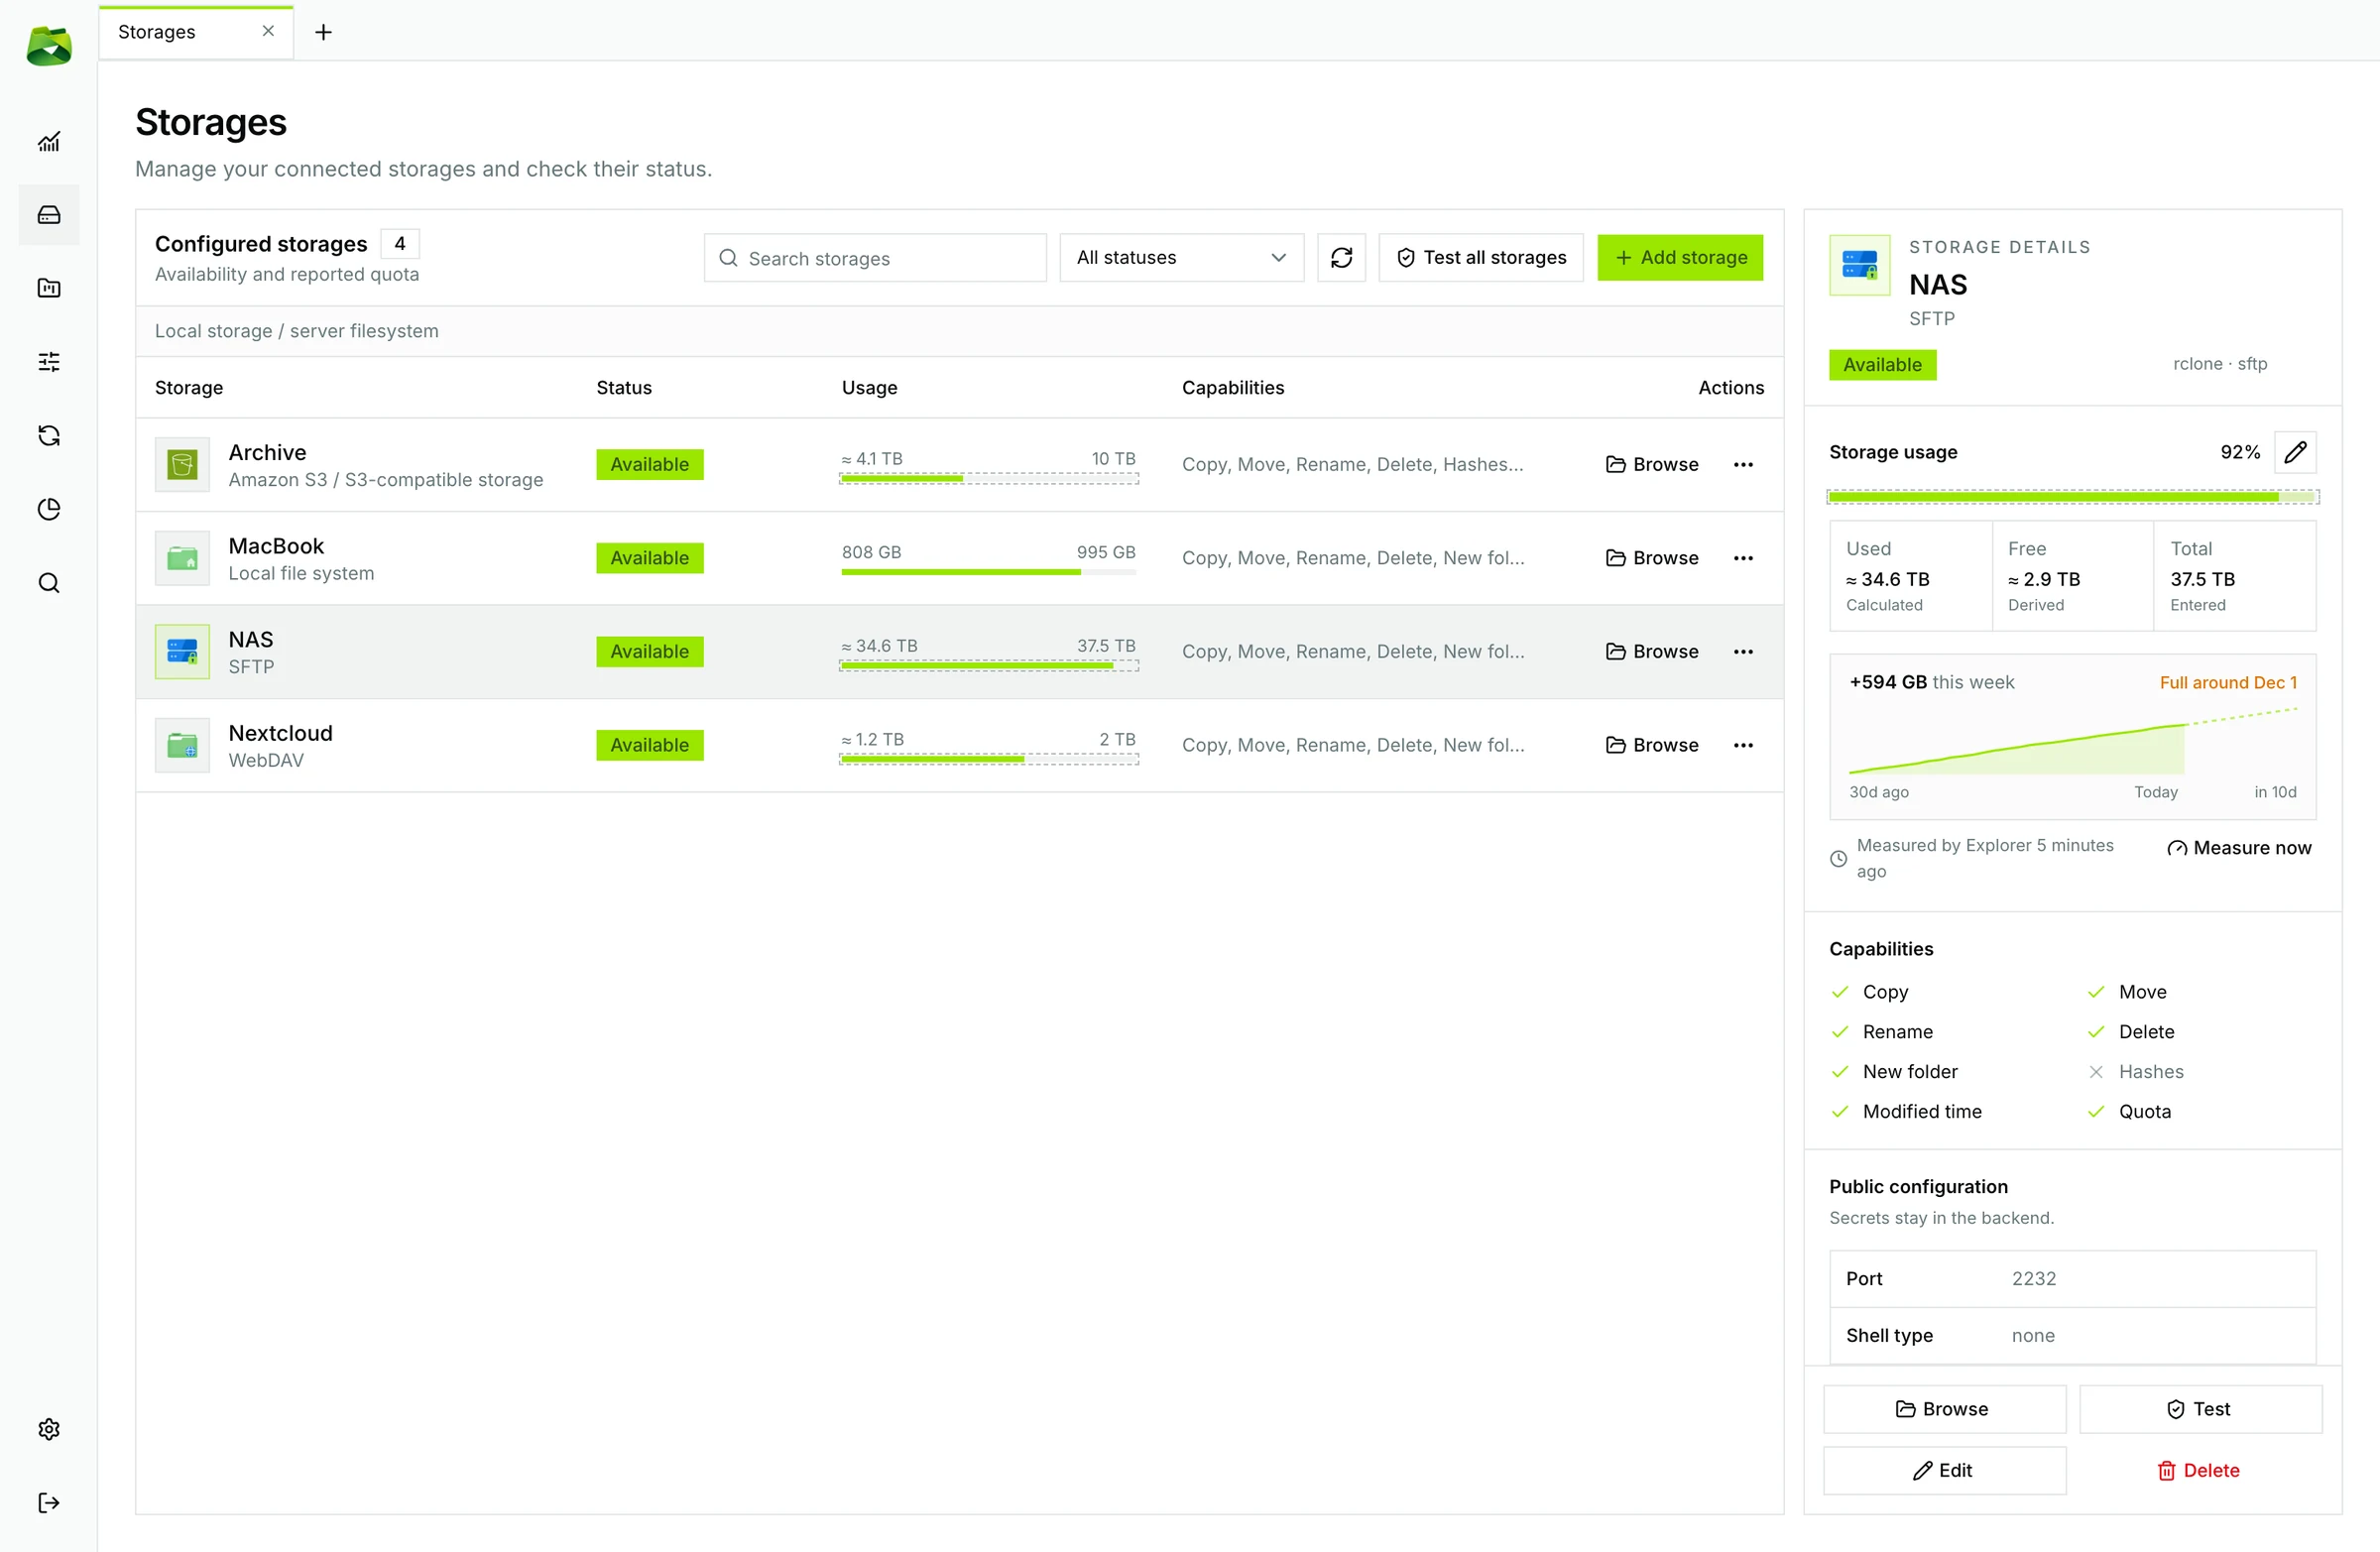The height and width of the screenshot is (1552, 2380).
Task: Open the gear settings icon in sidebar
Action: tap(49, 1429)
